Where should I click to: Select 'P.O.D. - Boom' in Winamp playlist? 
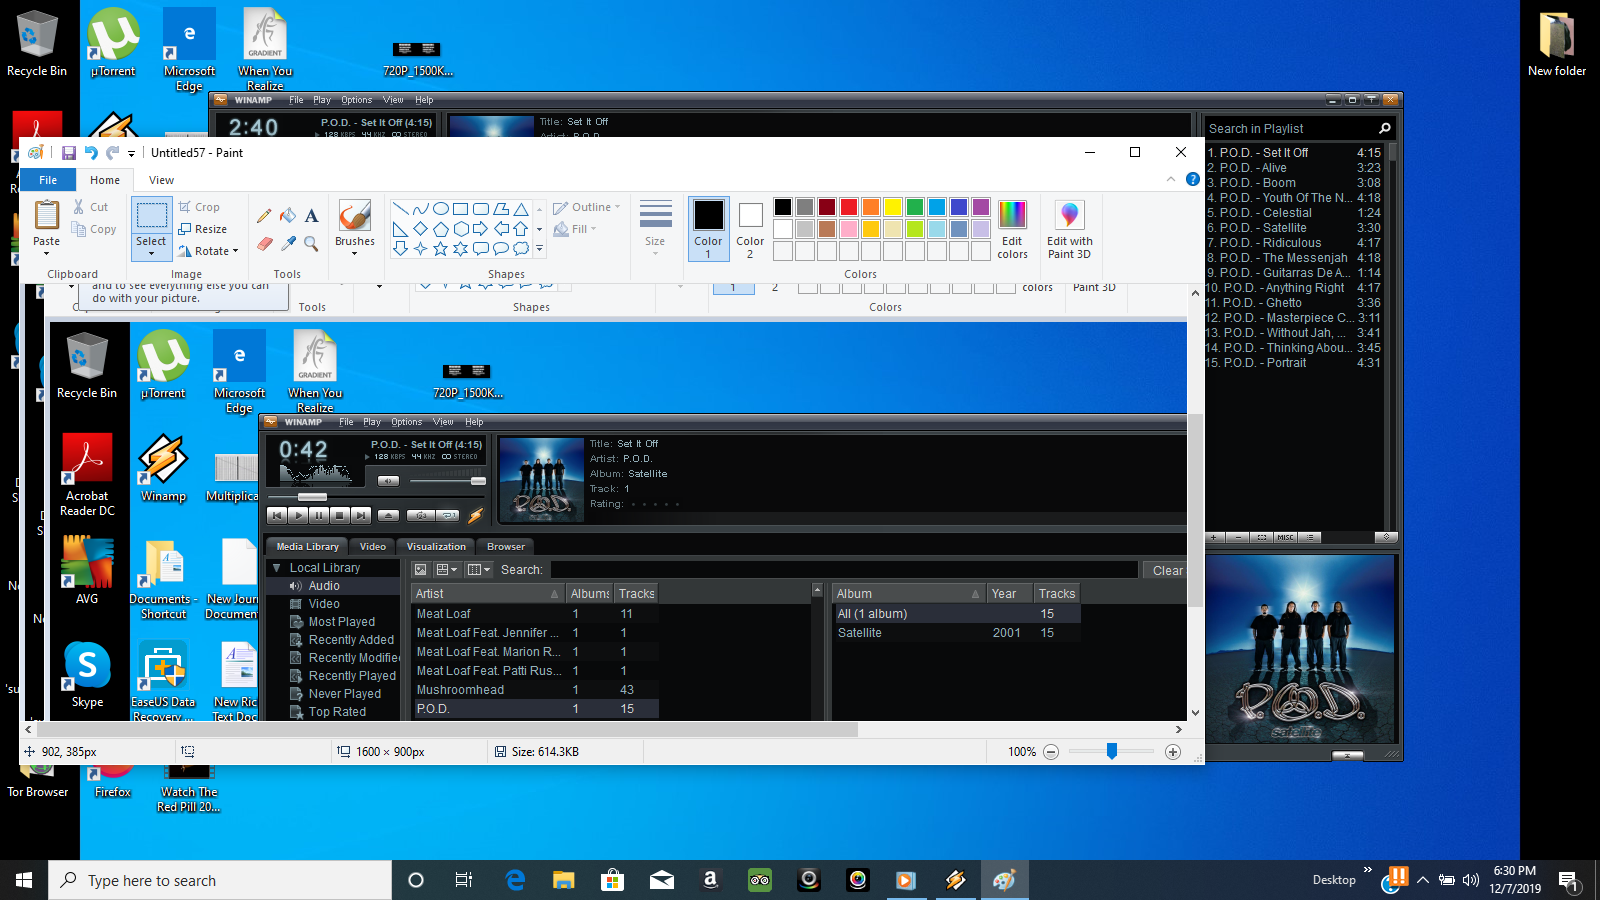tap(1293, 183)
